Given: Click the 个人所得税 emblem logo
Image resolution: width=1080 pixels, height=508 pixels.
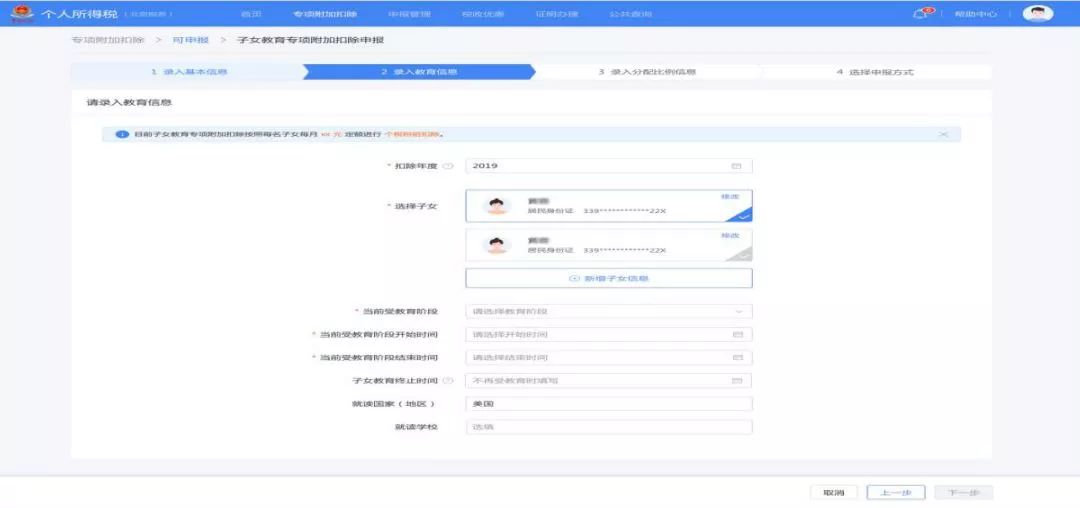Looking at the screenshot, I should tap(21, 14).
